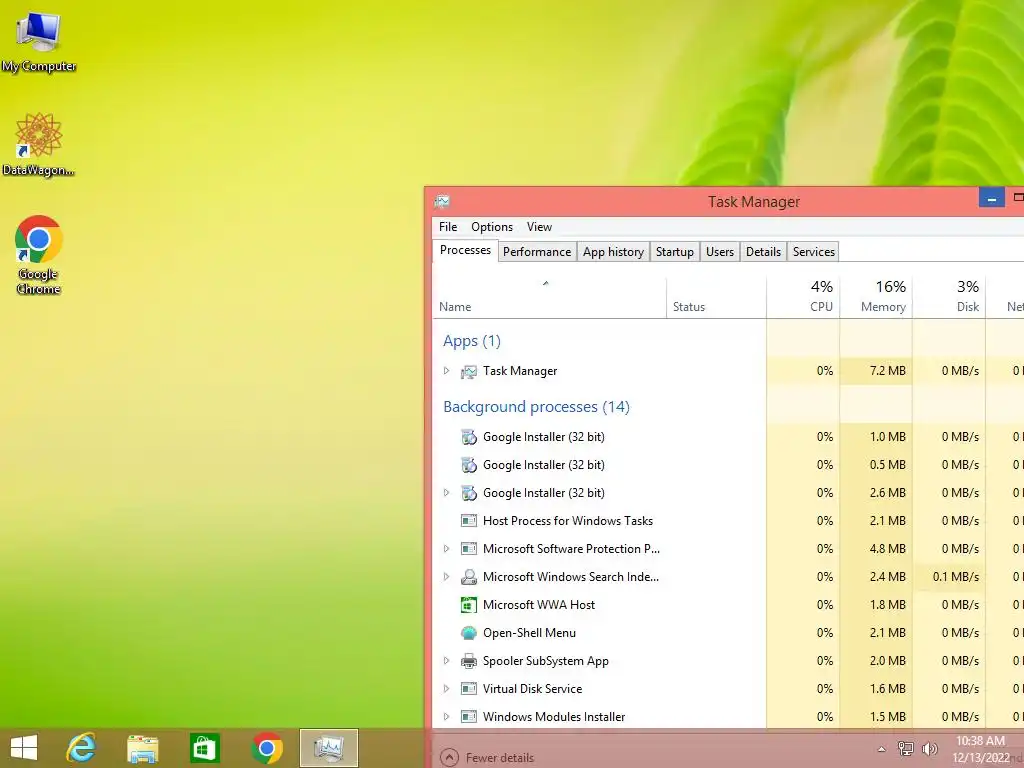1024x768 pixels.
Task: Expand Windows Modules Installer row
Action: click(447, 717)
